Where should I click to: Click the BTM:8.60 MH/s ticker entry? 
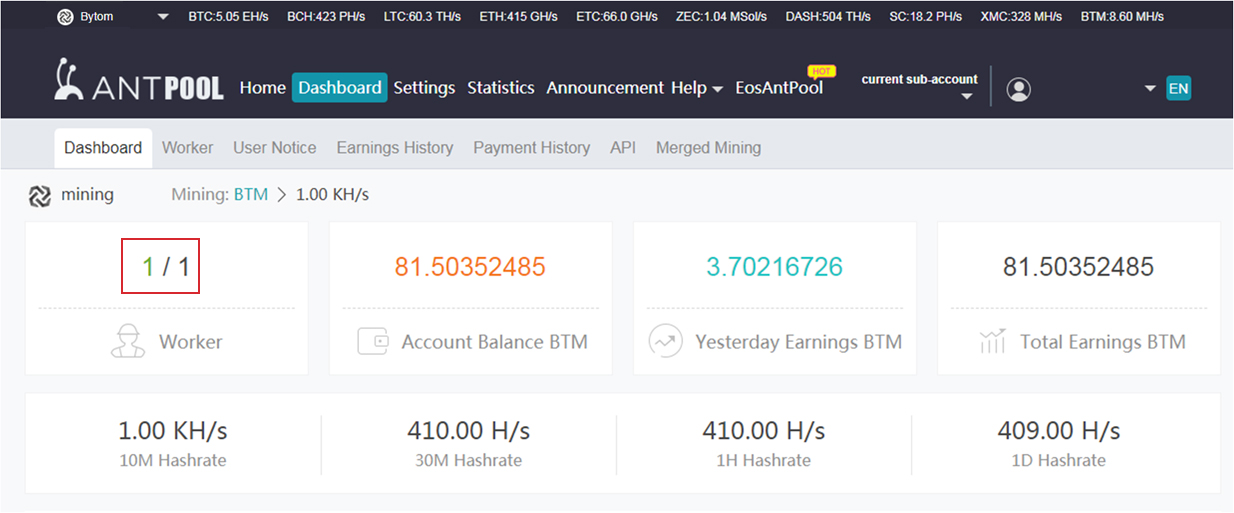click(x=1122, y=17)
